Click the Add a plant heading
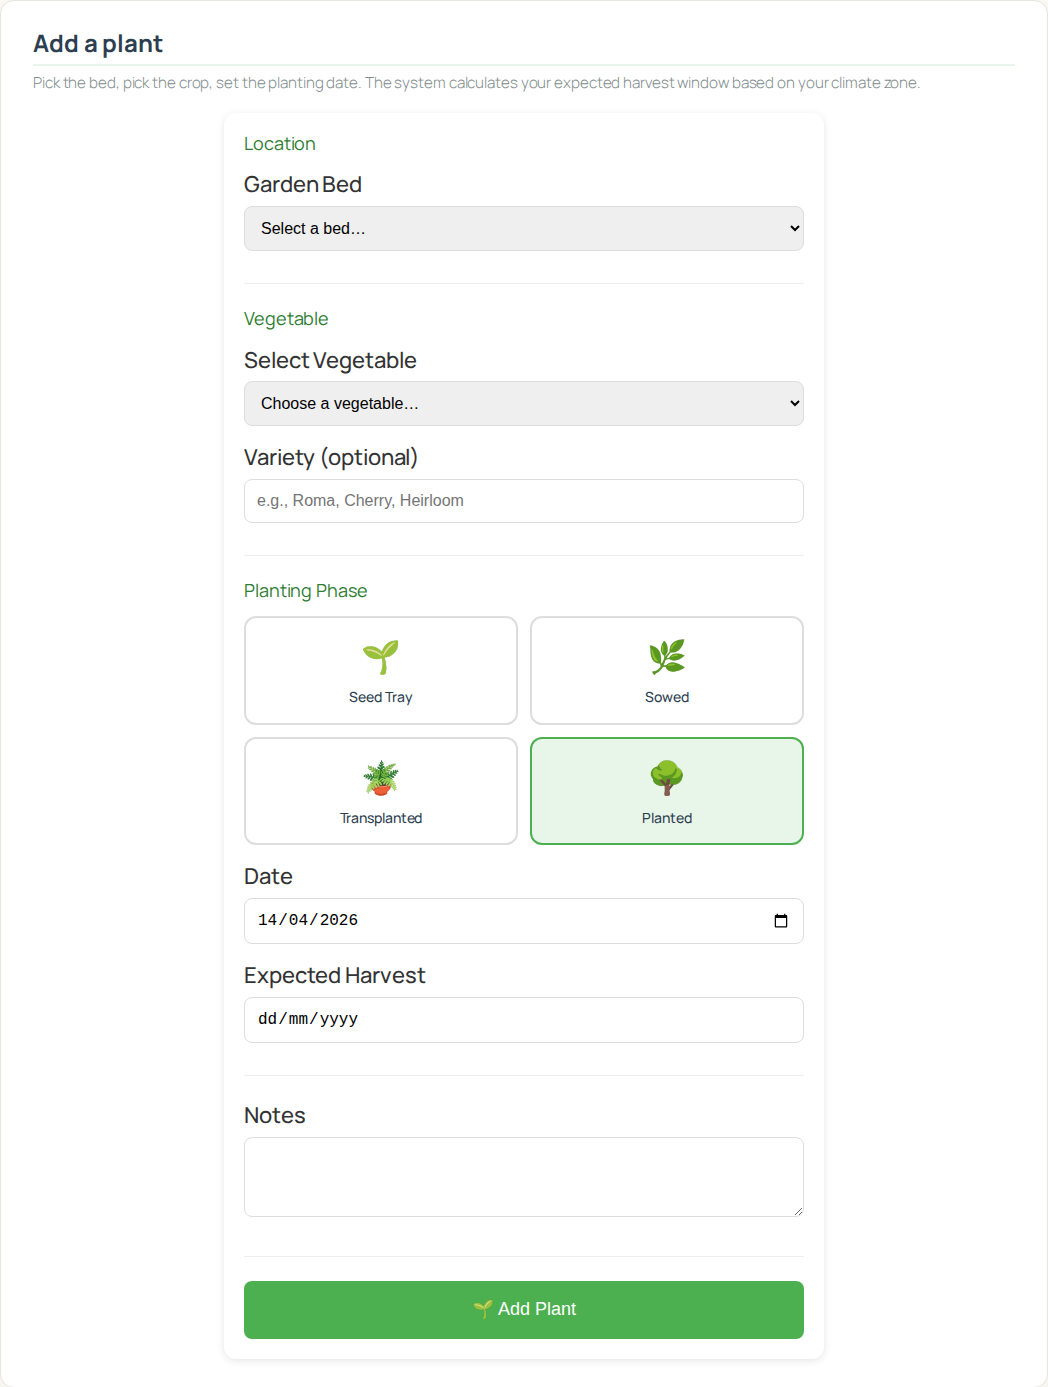Viewport: 1048px width, 1387px height. click(x=97, y=44)
